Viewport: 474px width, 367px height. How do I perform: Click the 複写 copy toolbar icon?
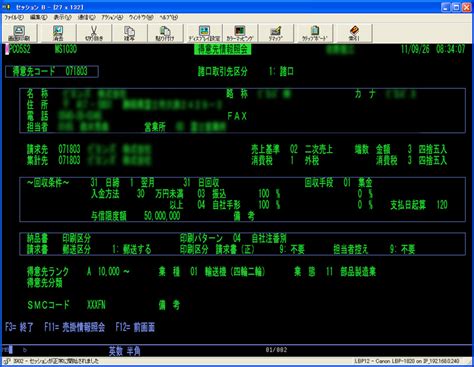pyautogui.click(x=129, y=33)
